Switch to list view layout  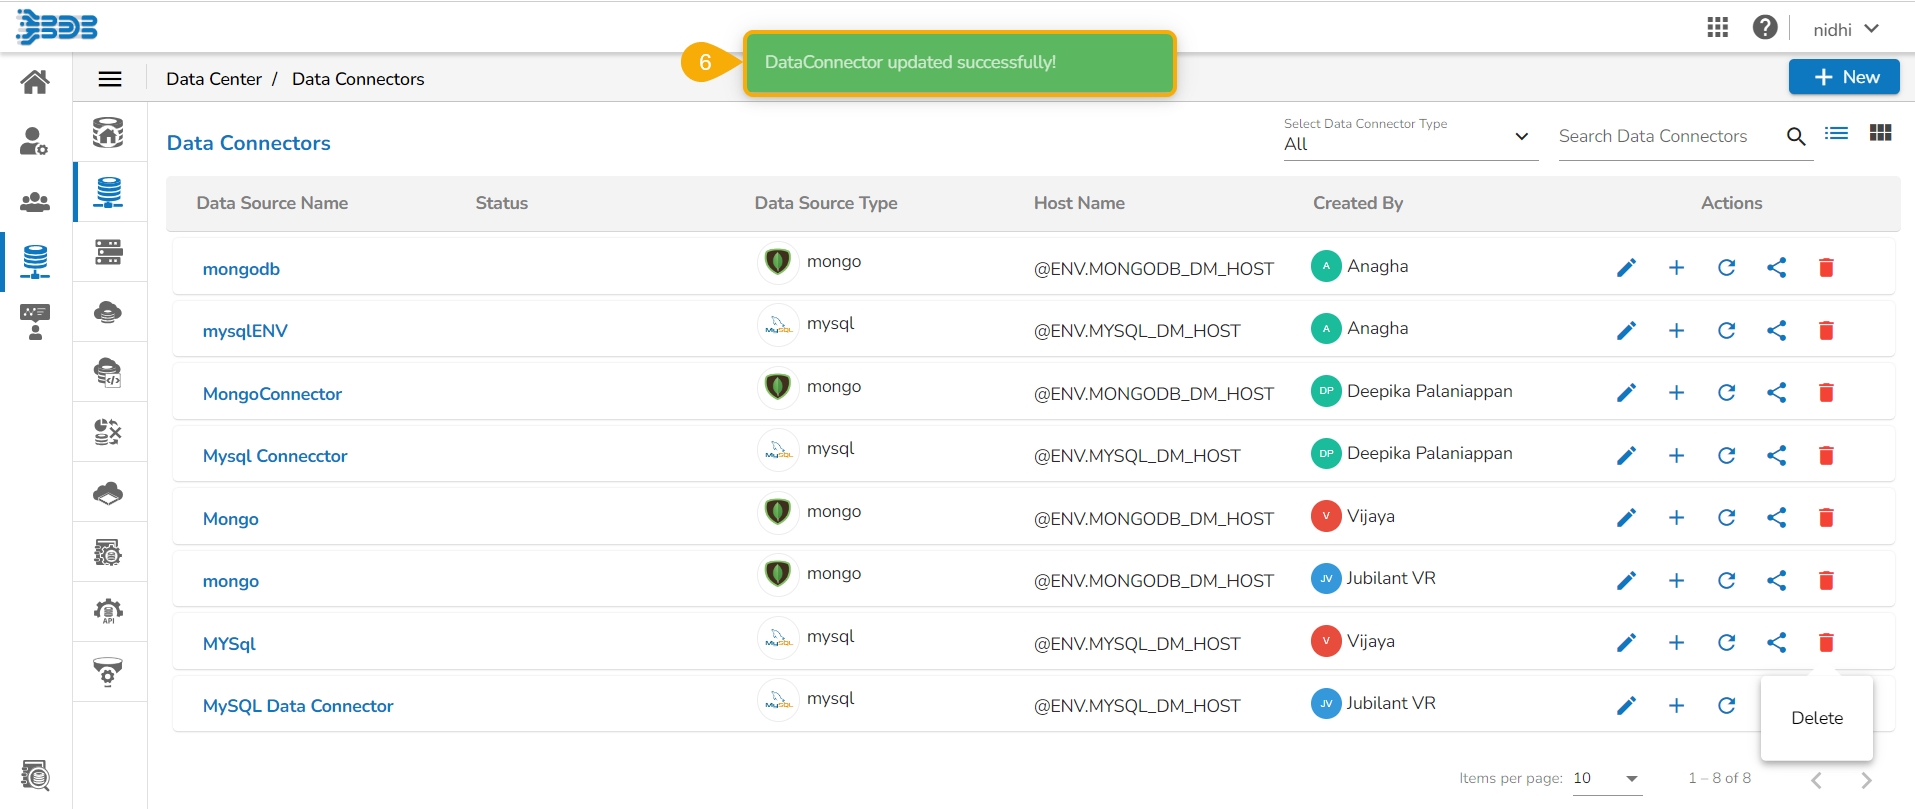[x=1836, y=134]
